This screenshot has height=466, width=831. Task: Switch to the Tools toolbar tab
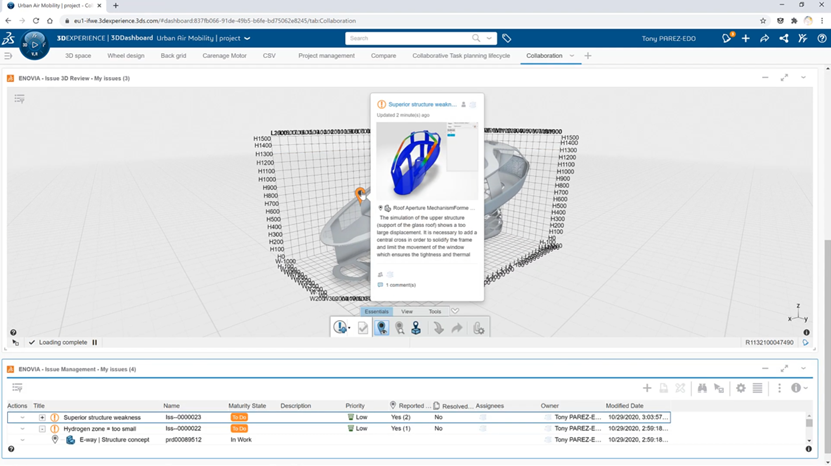(435, 312)
